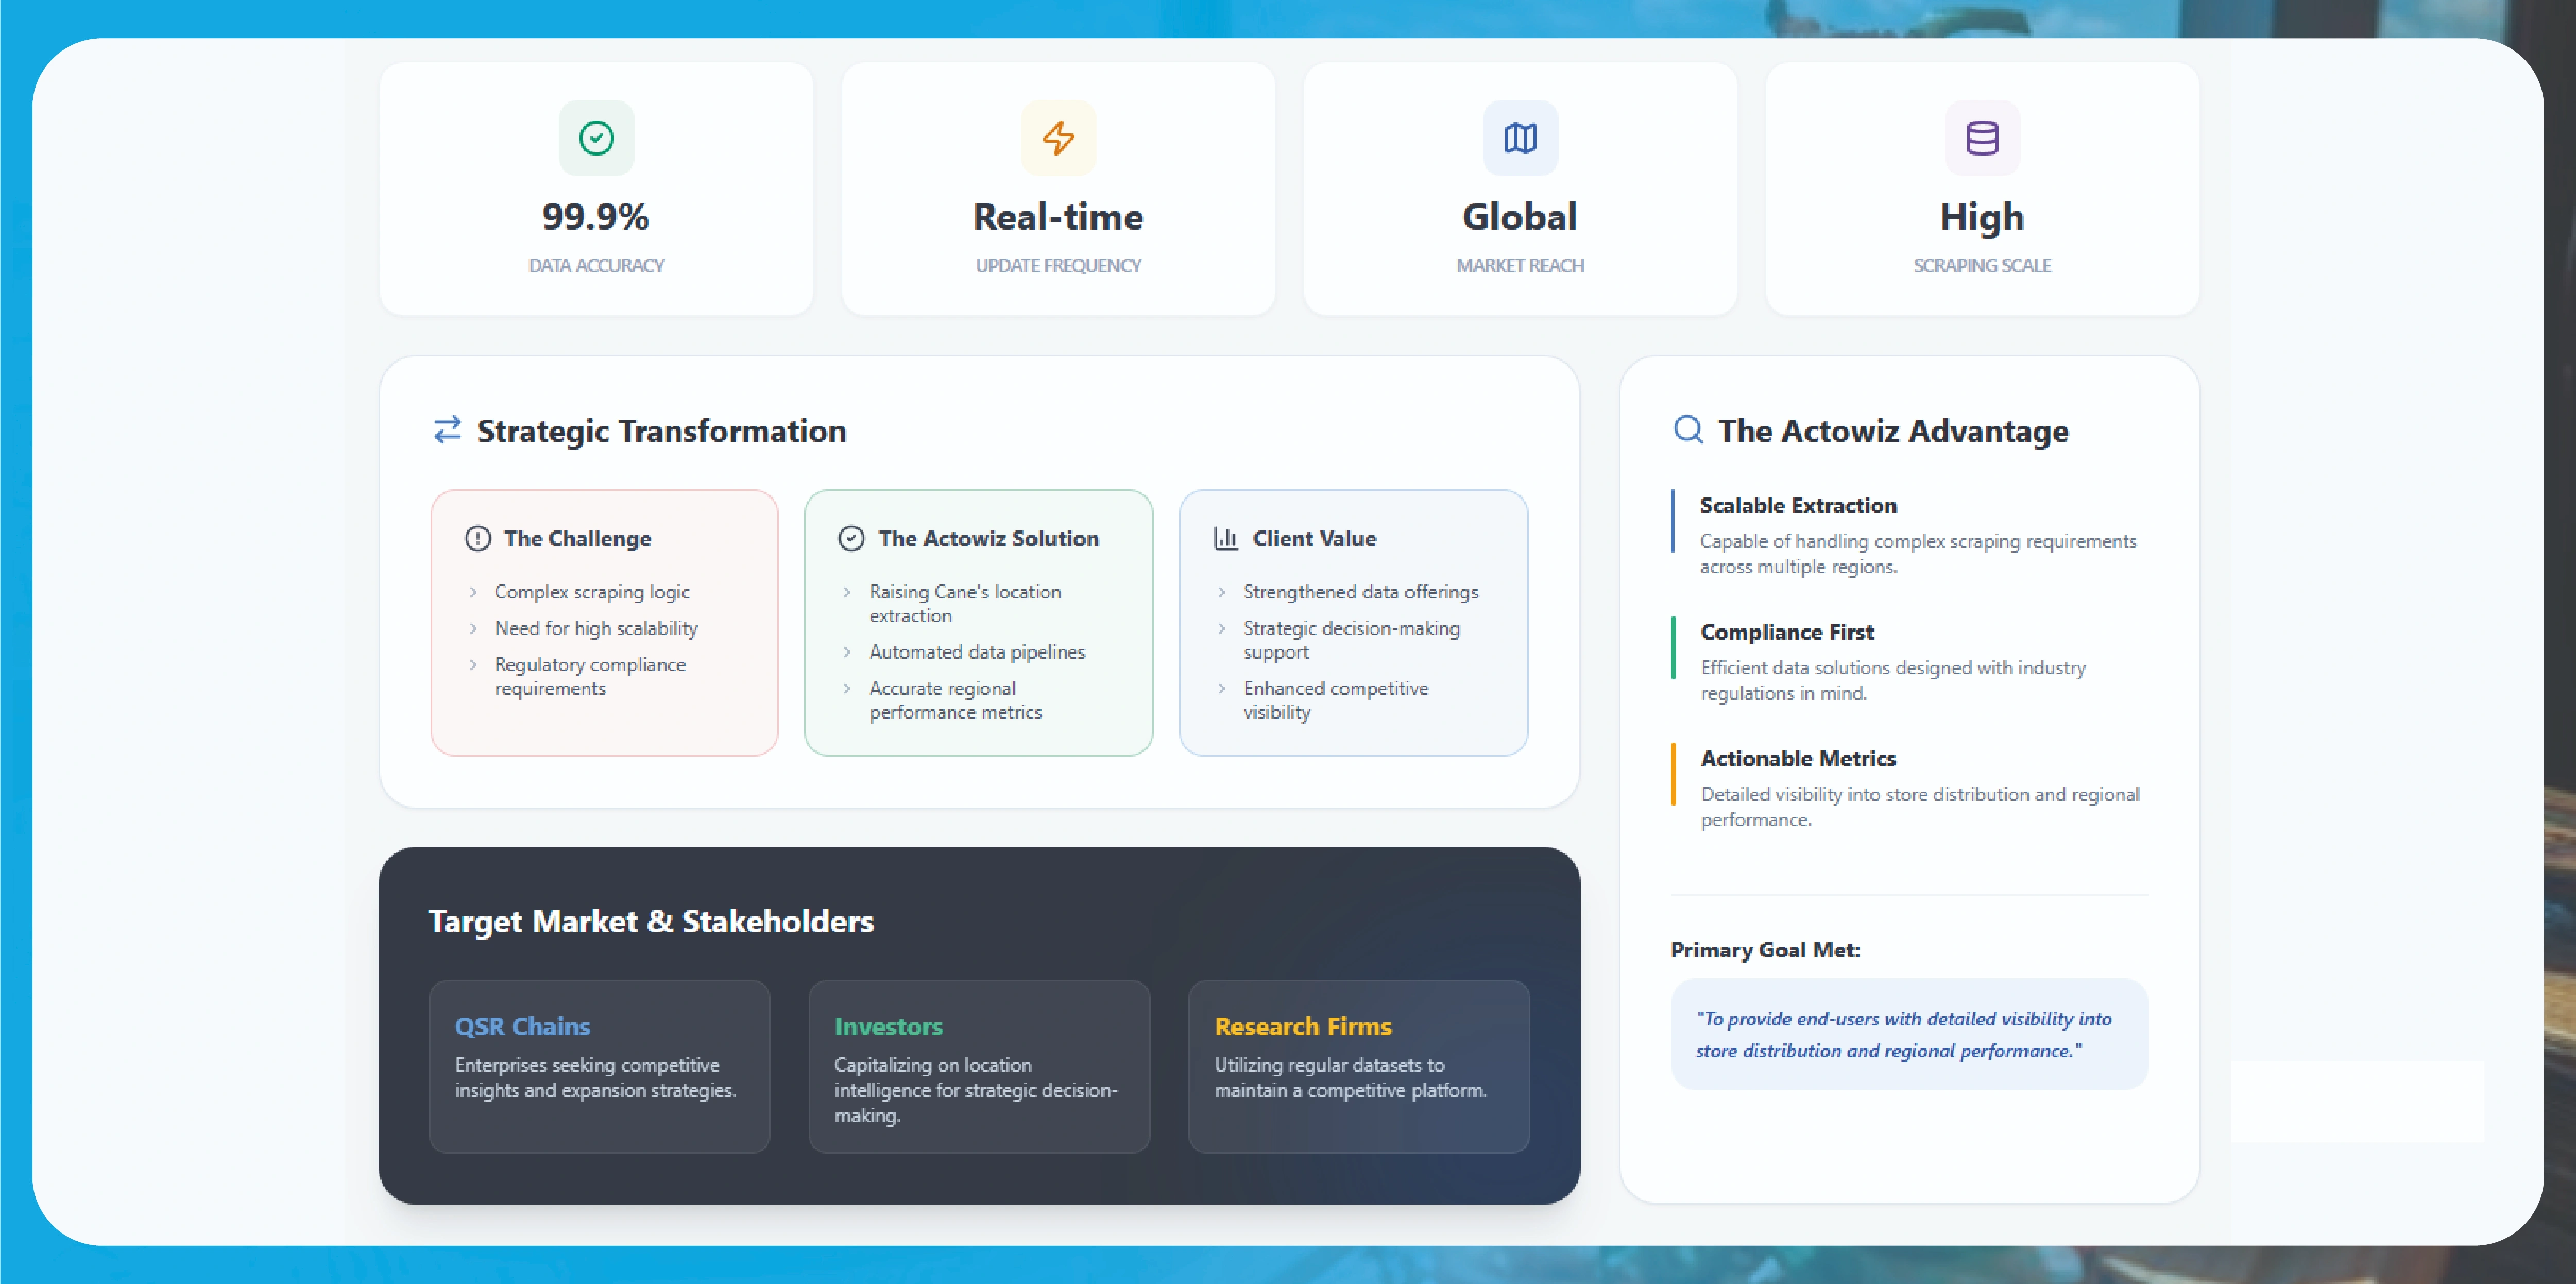2576x1284 pixels.
Task: Click the Strategic Transformation title
Action: (x=661, y=431)
